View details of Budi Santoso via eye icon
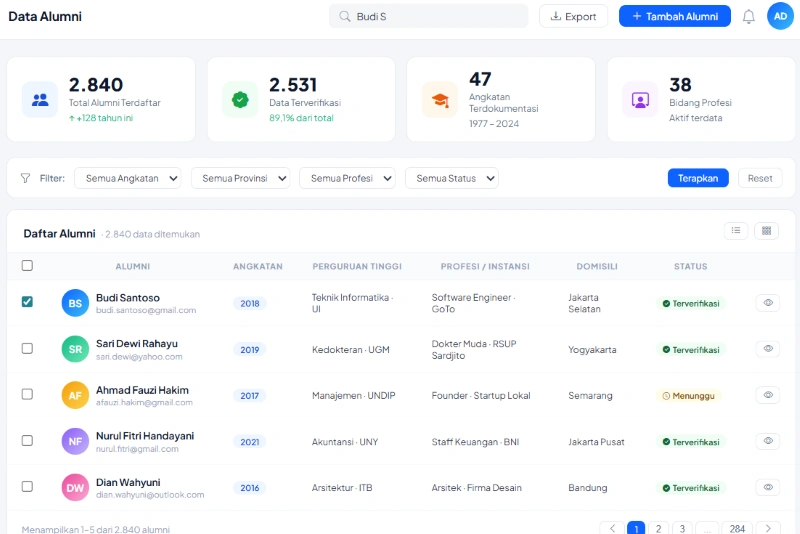This screenshot has height=534, width=800. [767, 303]
